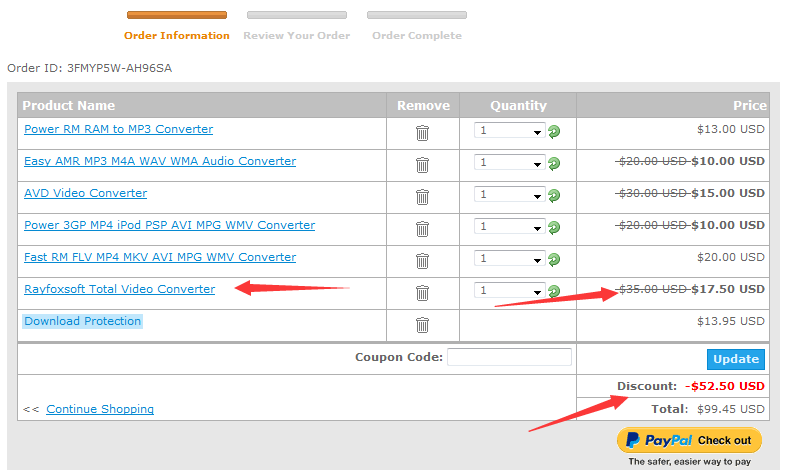Click the blue Update button
The height and width of the screenshot is (470, 793).
pos(736,359)
